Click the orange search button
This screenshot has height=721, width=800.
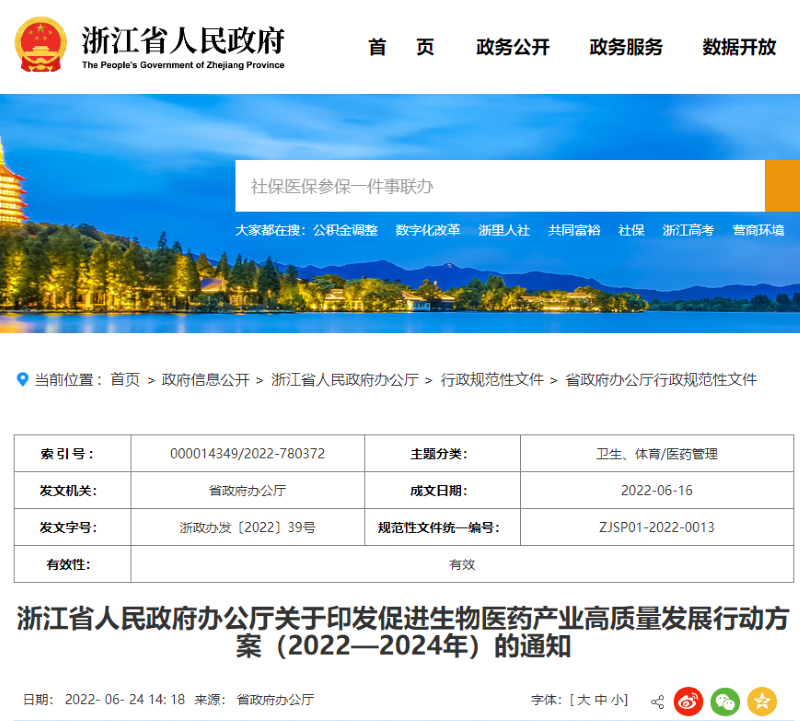pos(780,186)
